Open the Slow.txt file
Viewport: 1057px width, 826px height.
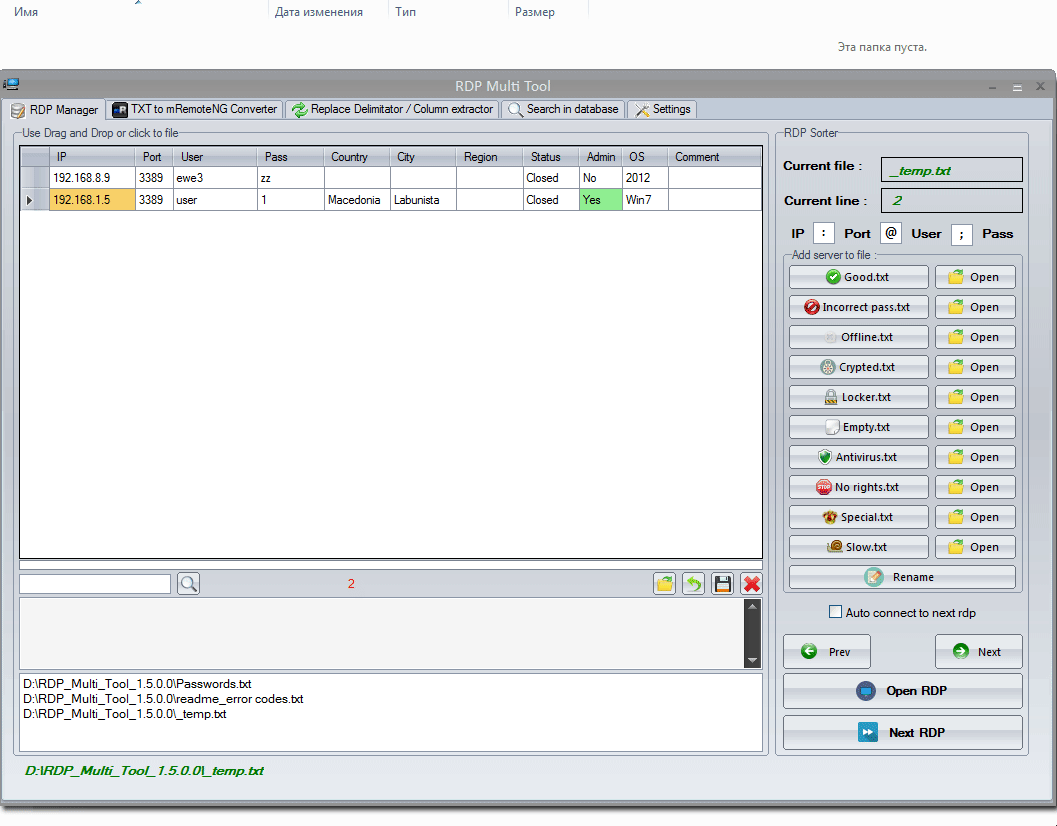coord(974,547)
